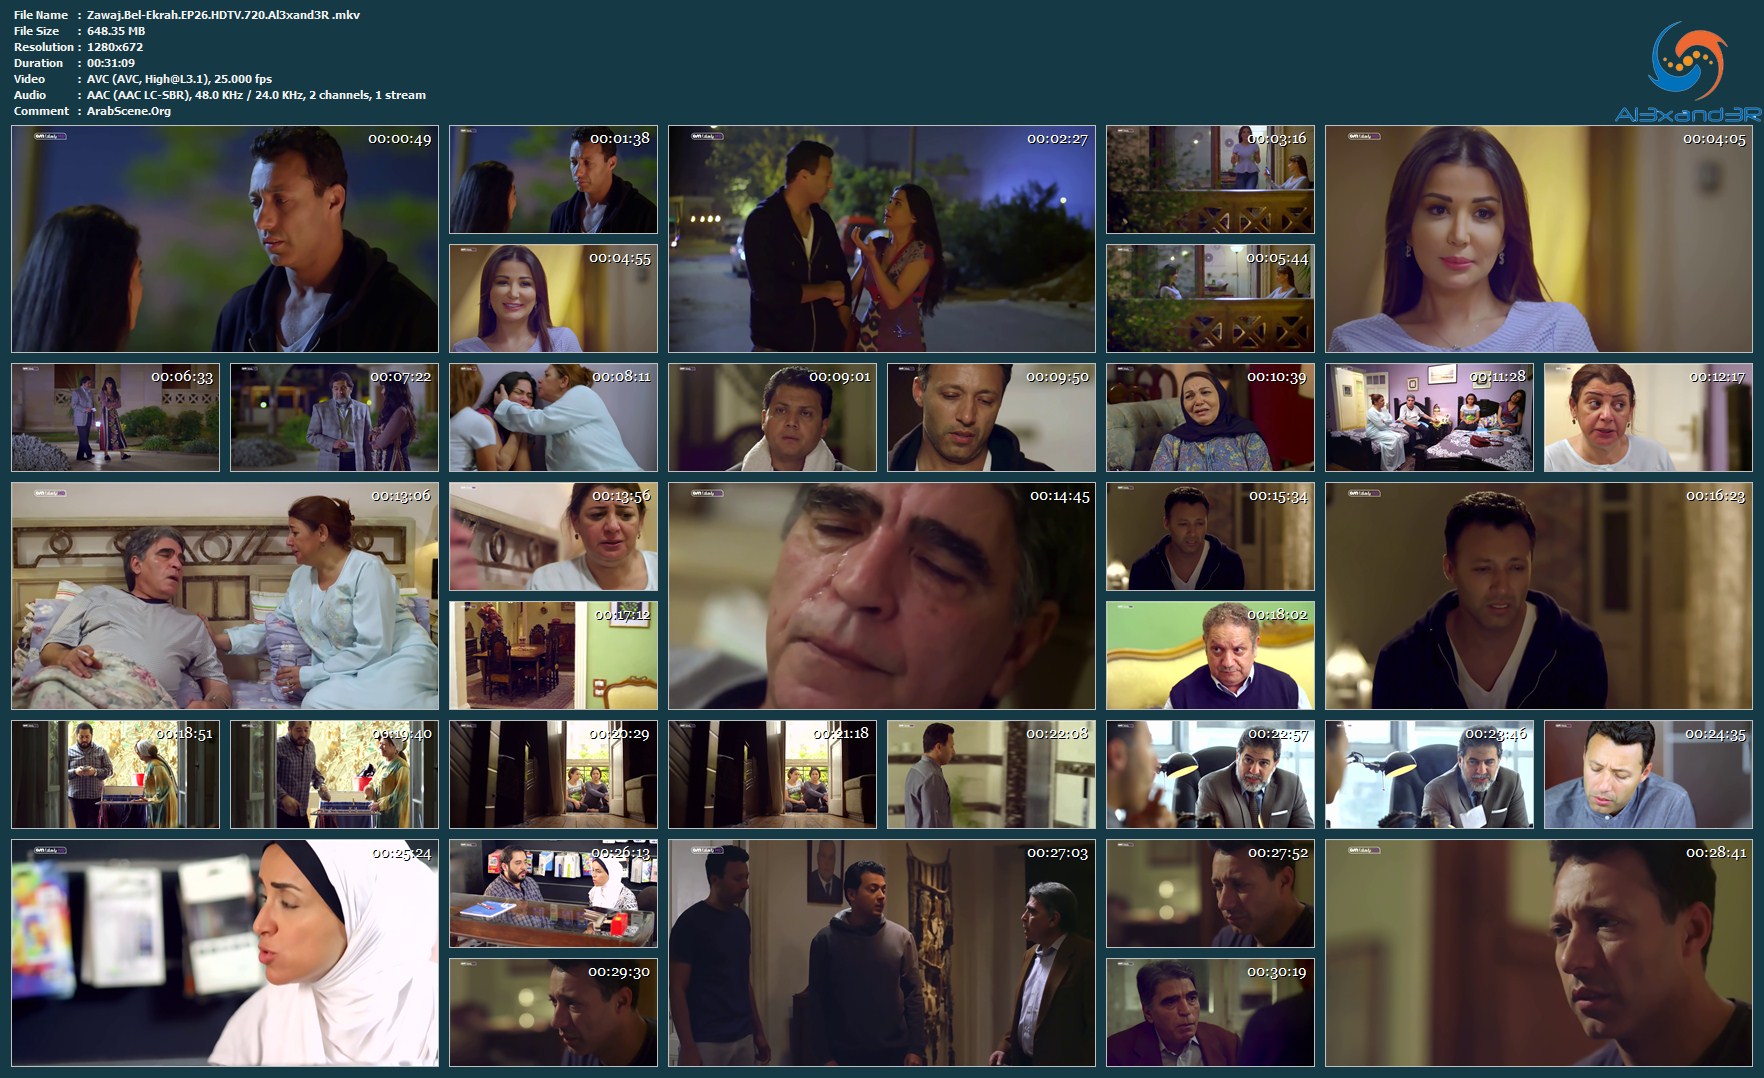
Task: Click the thumbnail timestamped 00:12:17
Action: (1648, 417)
